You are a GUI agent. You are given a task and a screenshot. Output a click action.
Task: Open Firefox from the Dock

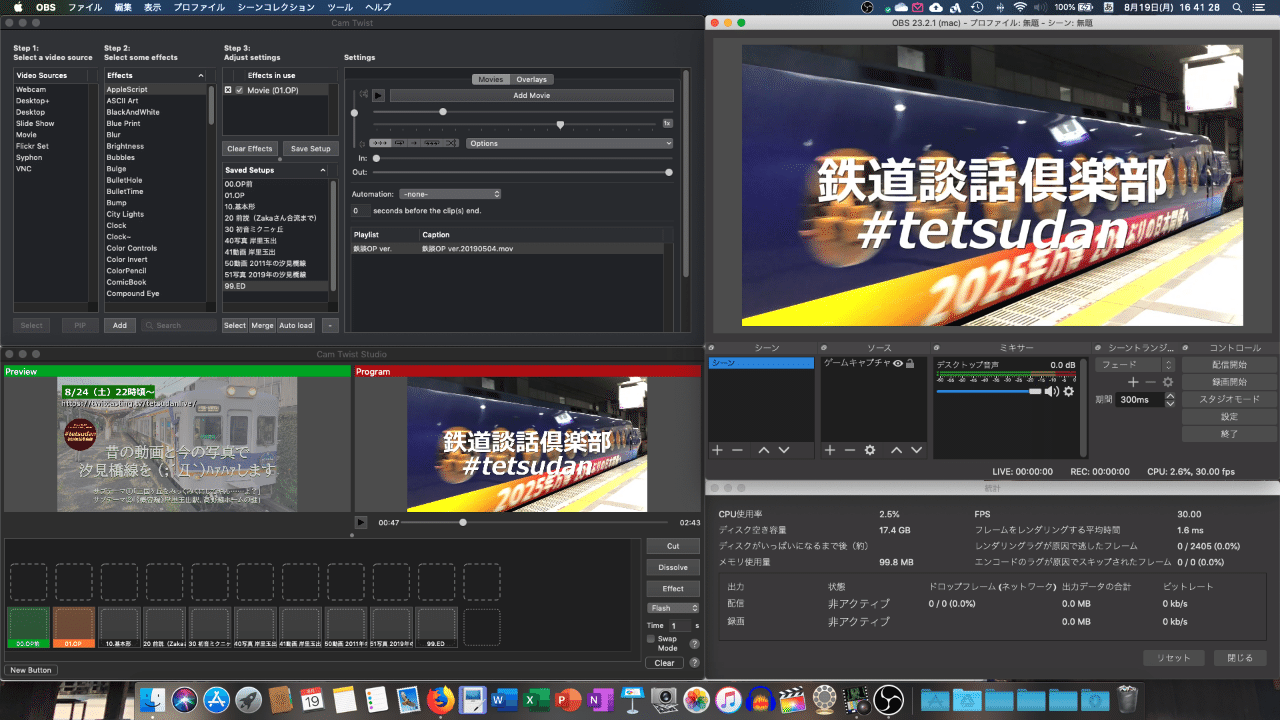pyautogui.click(x=440, y=699)
